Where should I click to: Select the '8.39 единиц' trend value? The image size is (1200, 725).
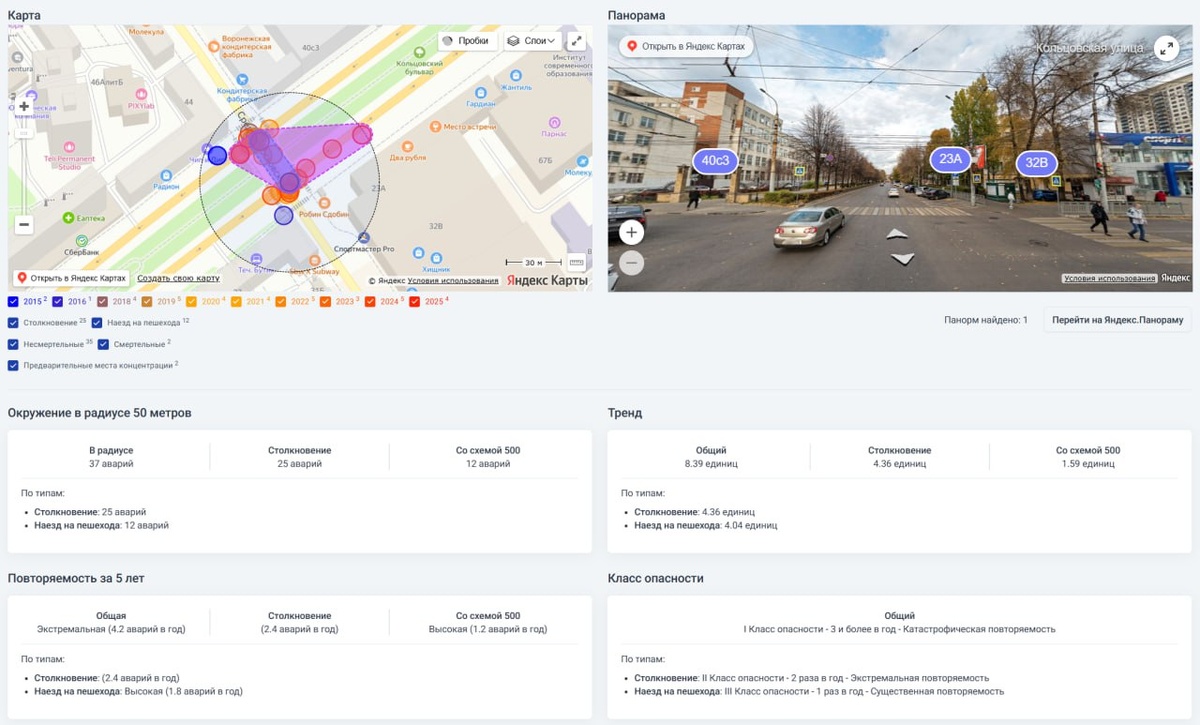click(x=711, y=464)
